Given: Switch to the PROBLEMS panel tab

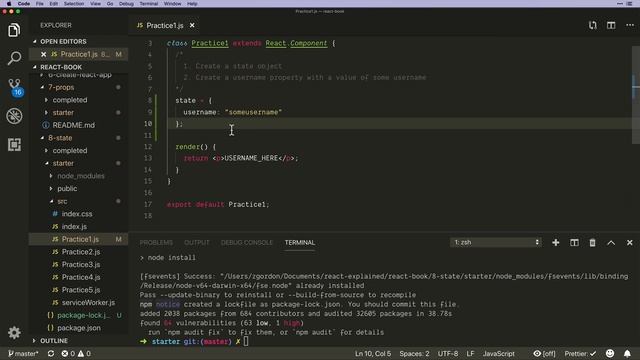Looking at the screenshot, I should tap(156, 242).
